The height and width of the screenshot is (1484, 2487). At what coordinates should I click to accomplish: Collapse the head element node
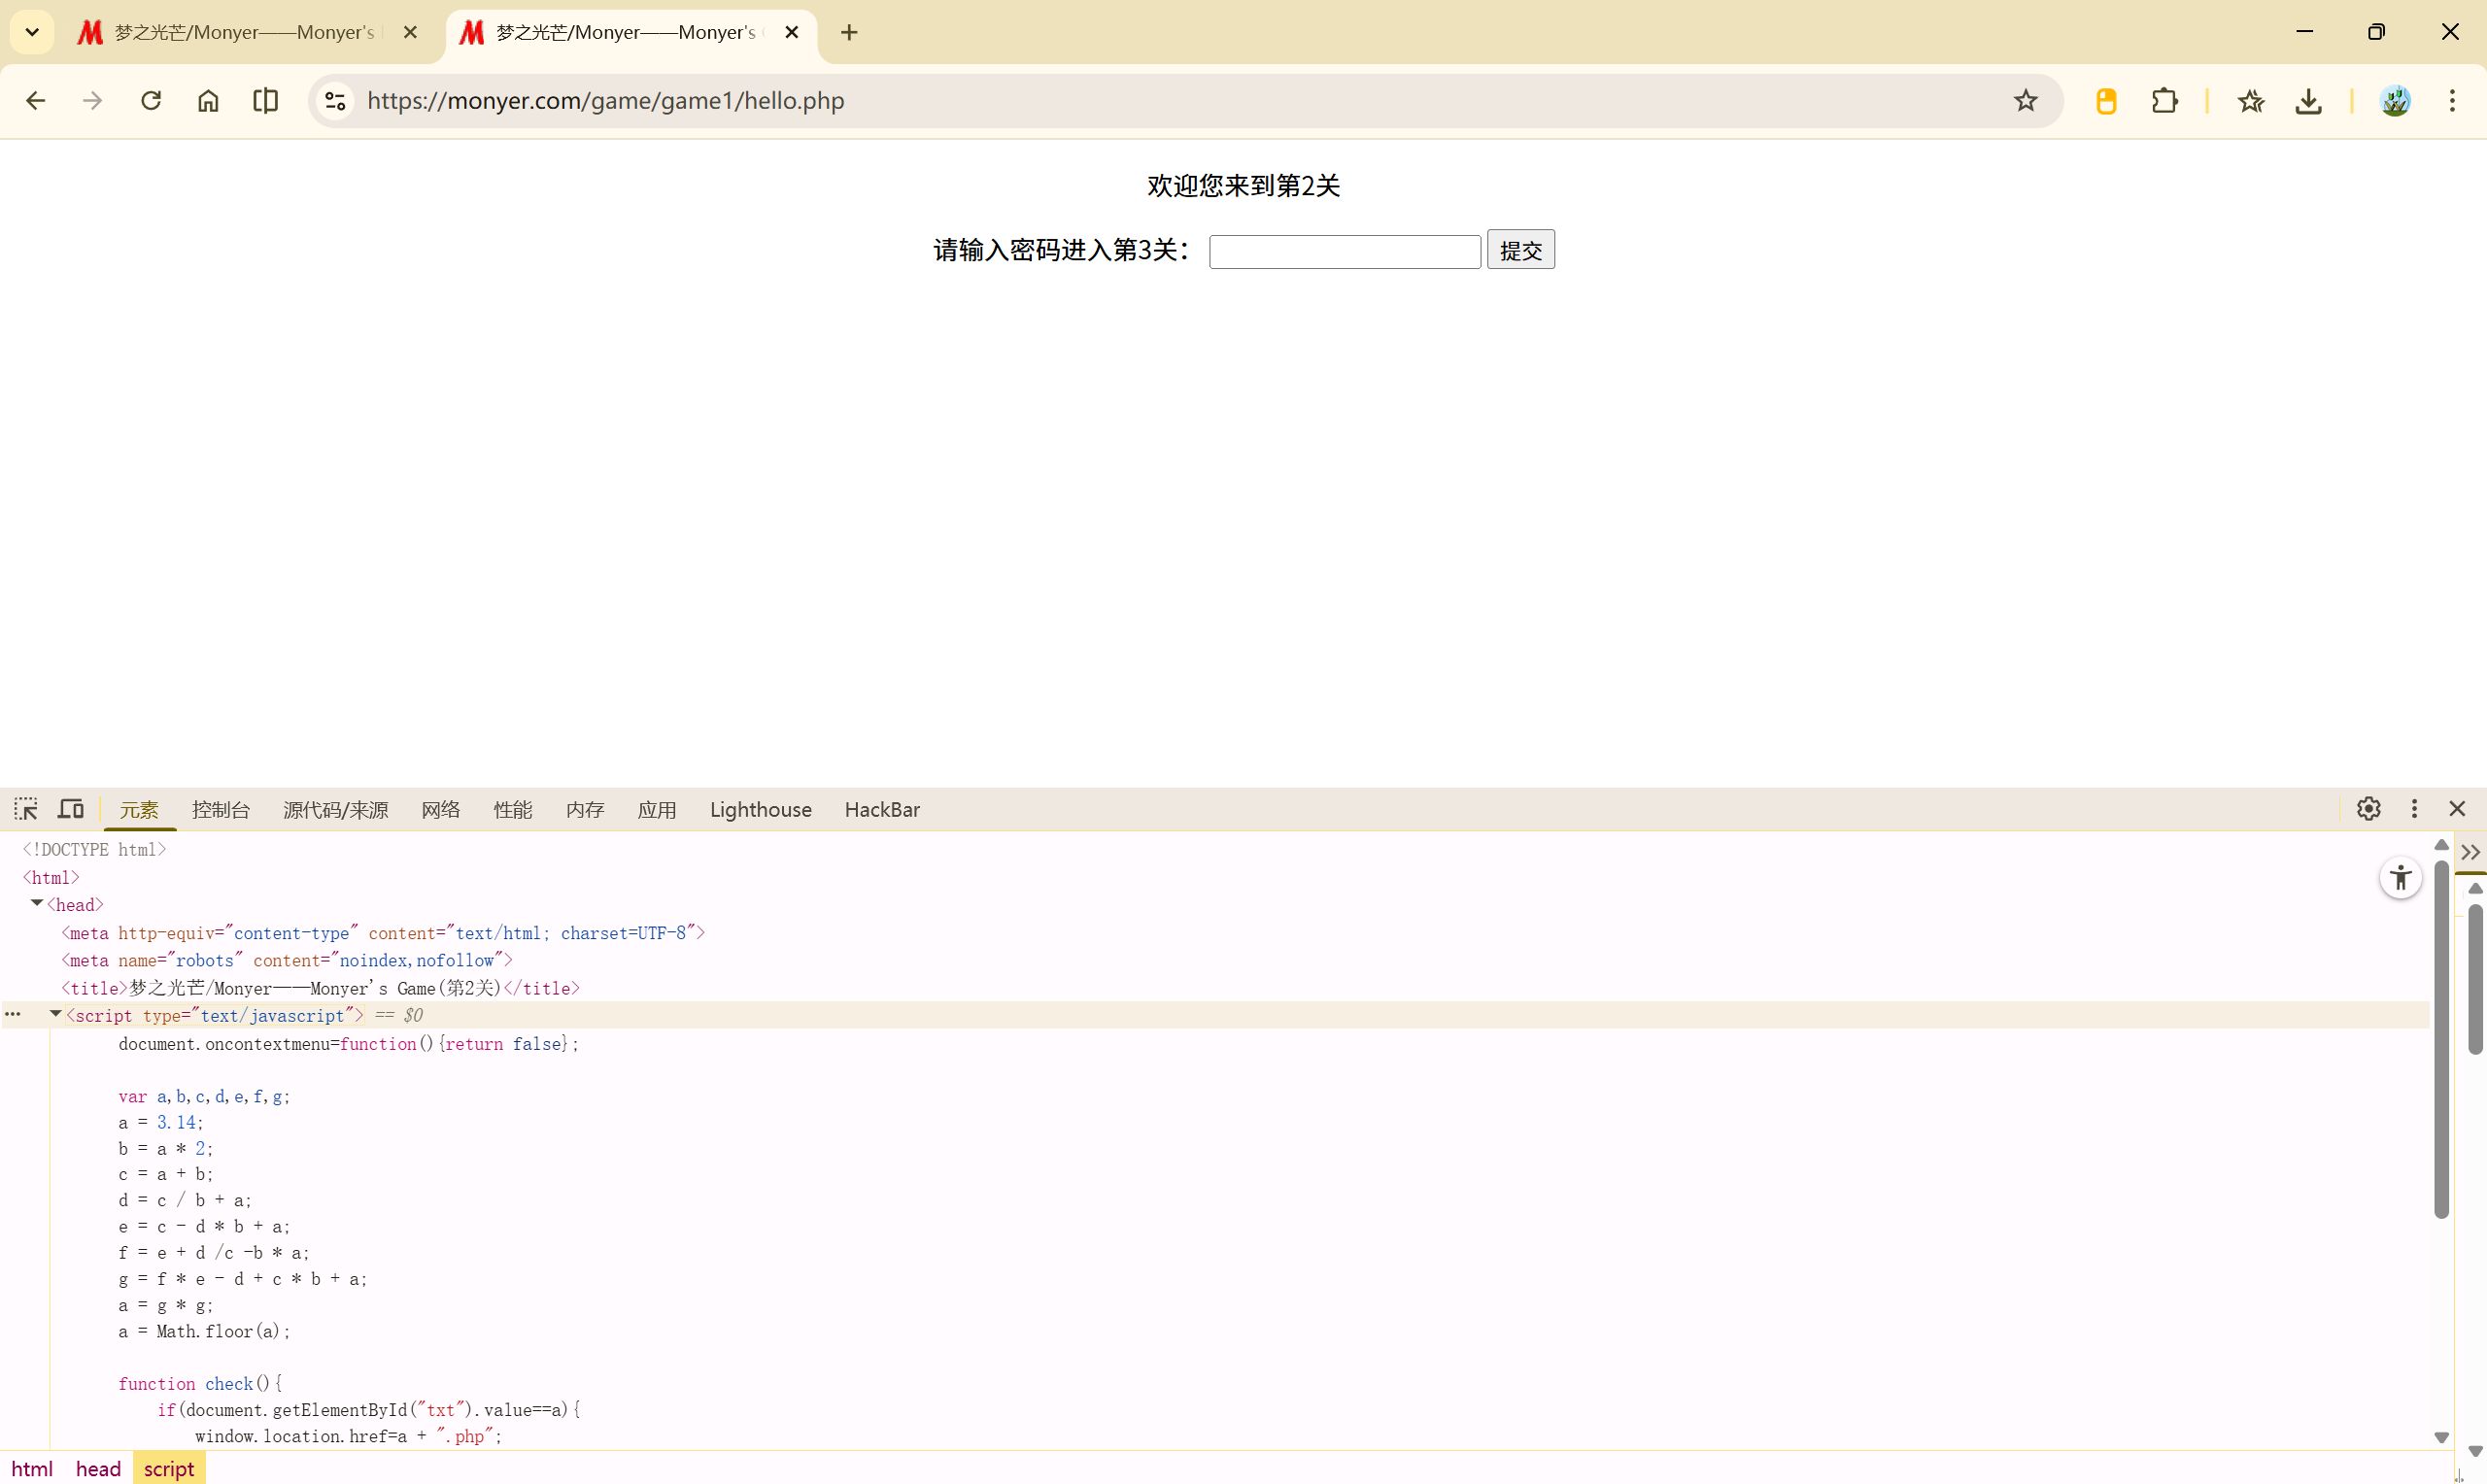click(37, 904)
